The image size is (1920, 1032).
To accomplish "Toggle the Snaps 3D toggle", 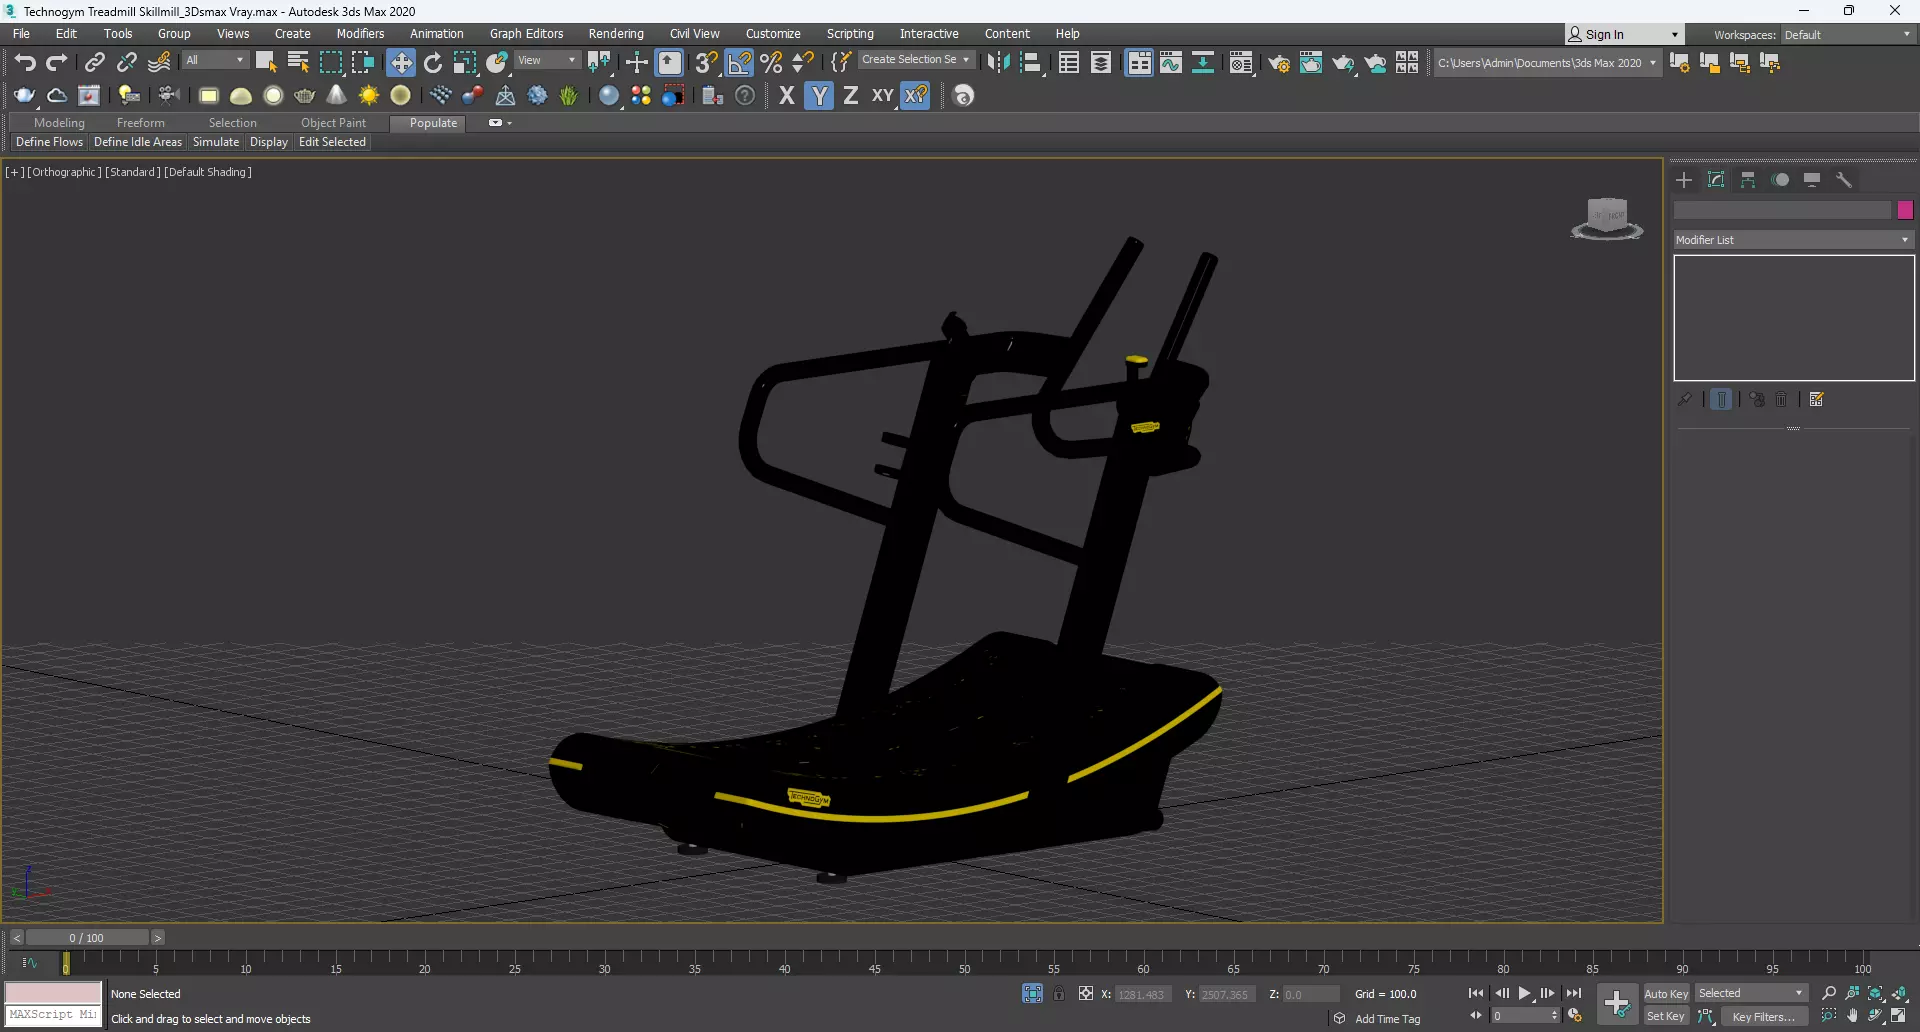I will click(x=707, y=63).
